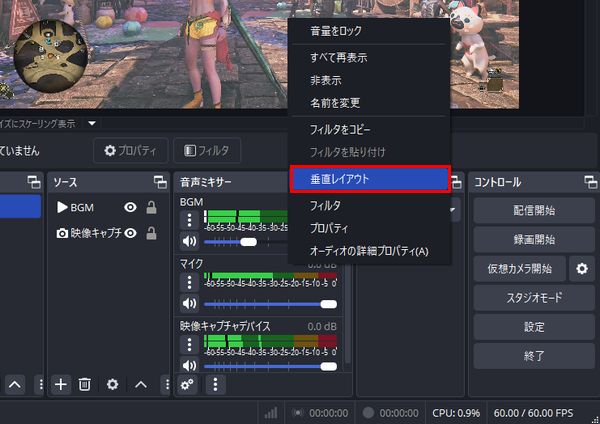Image resolution: width=600 pixels, height=424 pixels.
Task: Open sources toolbar overflow three-dot menu
Action: pyautogui.click(x=167, y=384)
